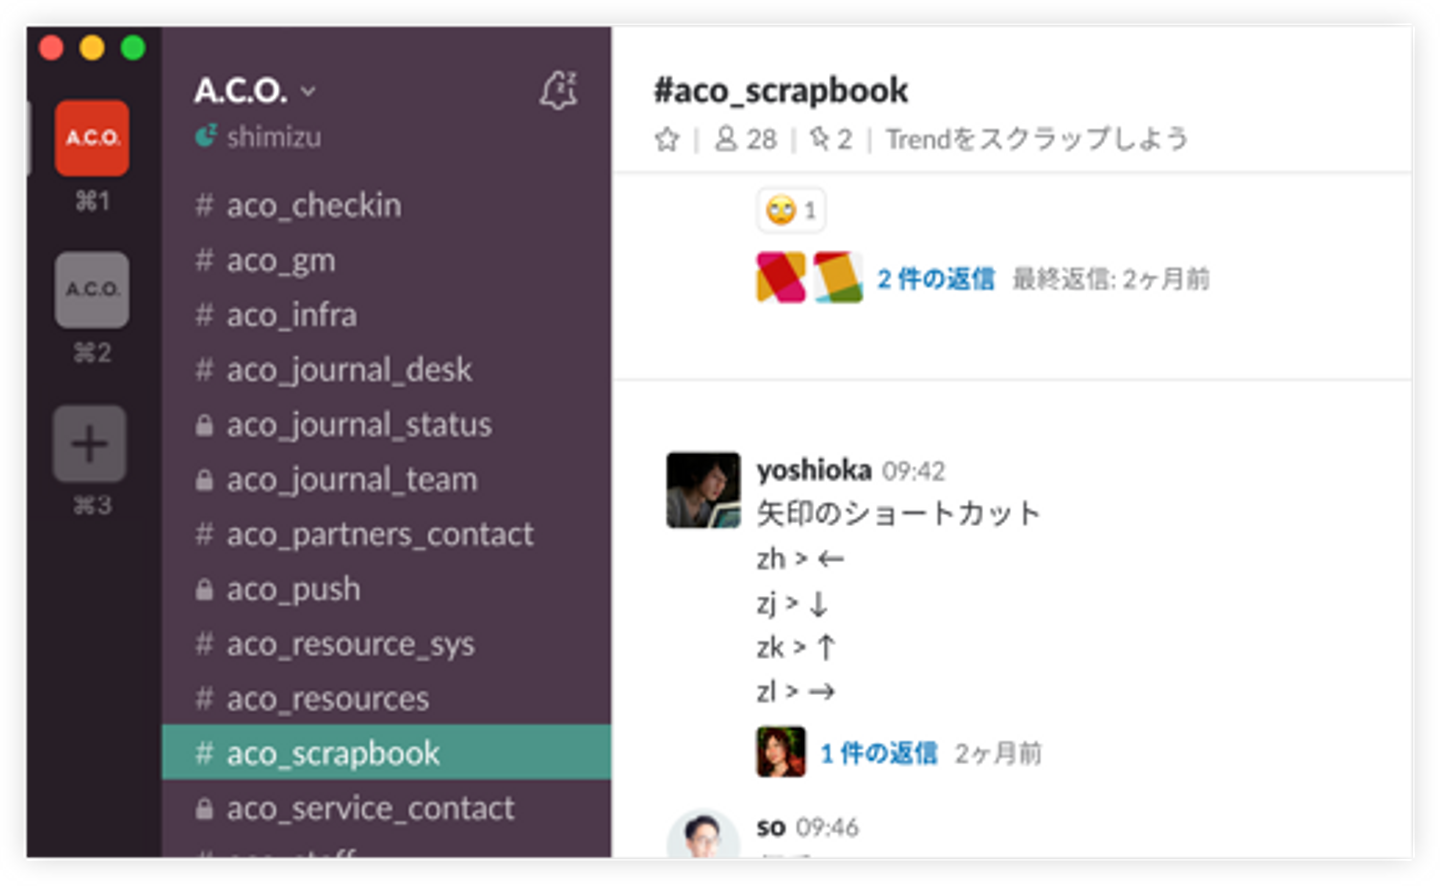This screenshot has height=886, width=1440.
Task: Open the 1件の返信 thread link
Action: (879, 753)
